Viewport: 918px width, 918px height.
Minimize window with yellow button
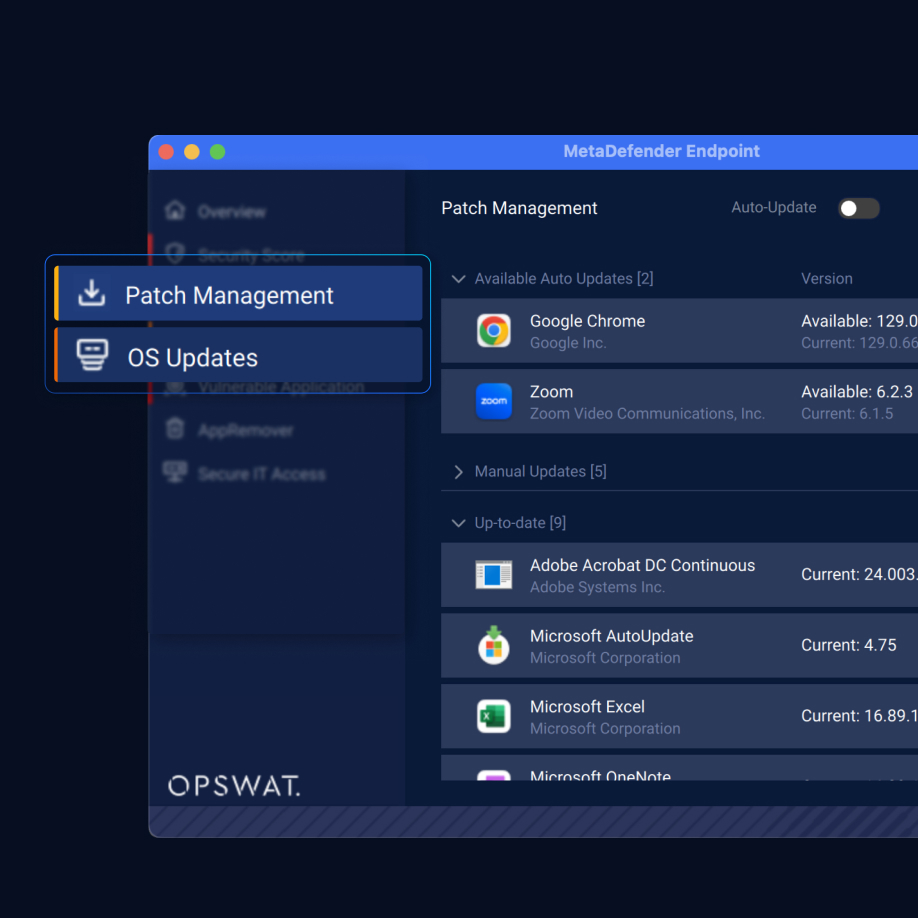point(192,152)
